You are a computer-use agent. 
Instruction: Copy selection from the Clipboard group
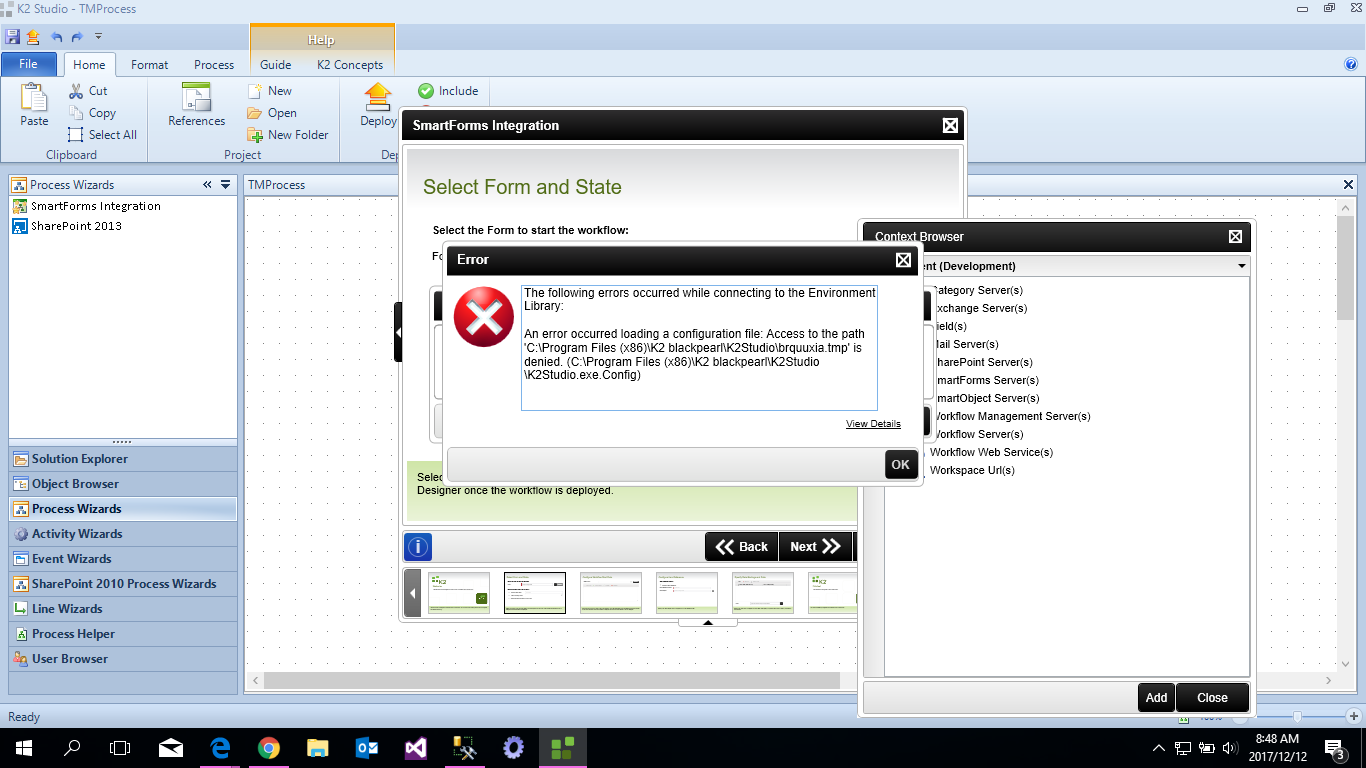tap(92, 113)
